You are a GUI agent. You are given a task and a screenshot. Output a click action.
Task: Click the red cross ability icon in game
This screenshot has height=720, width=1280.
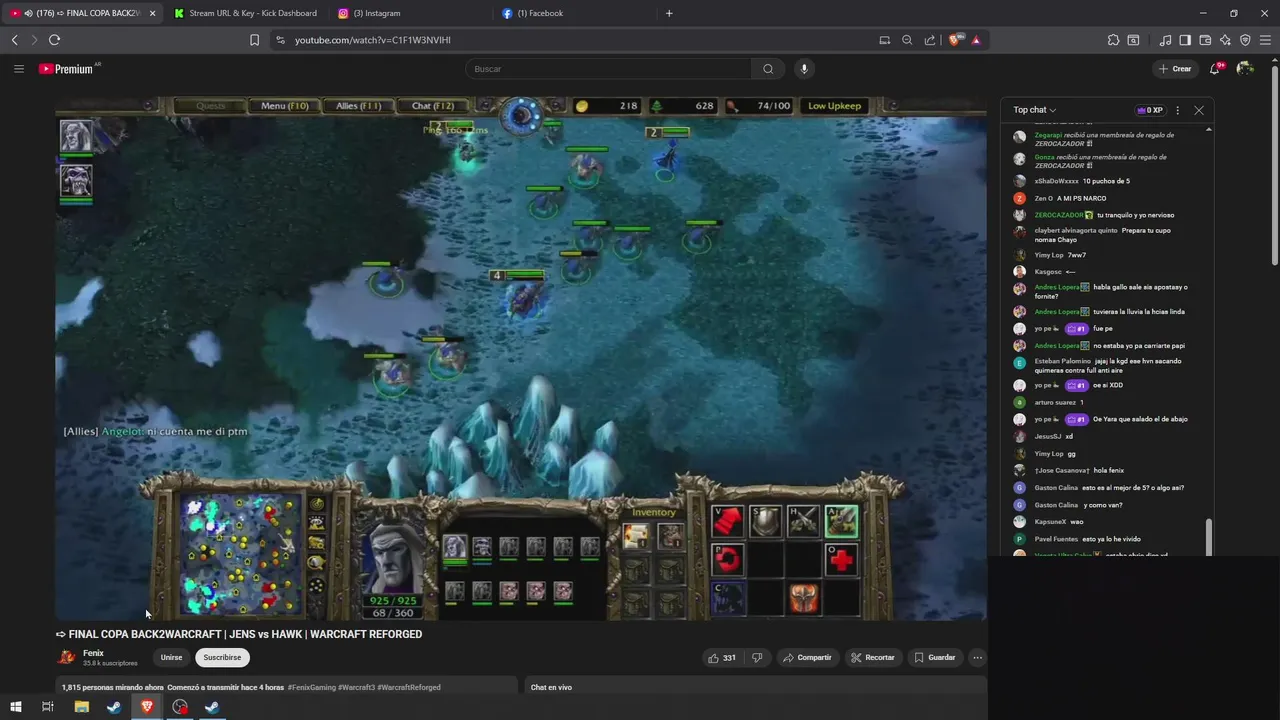(841, 560)
